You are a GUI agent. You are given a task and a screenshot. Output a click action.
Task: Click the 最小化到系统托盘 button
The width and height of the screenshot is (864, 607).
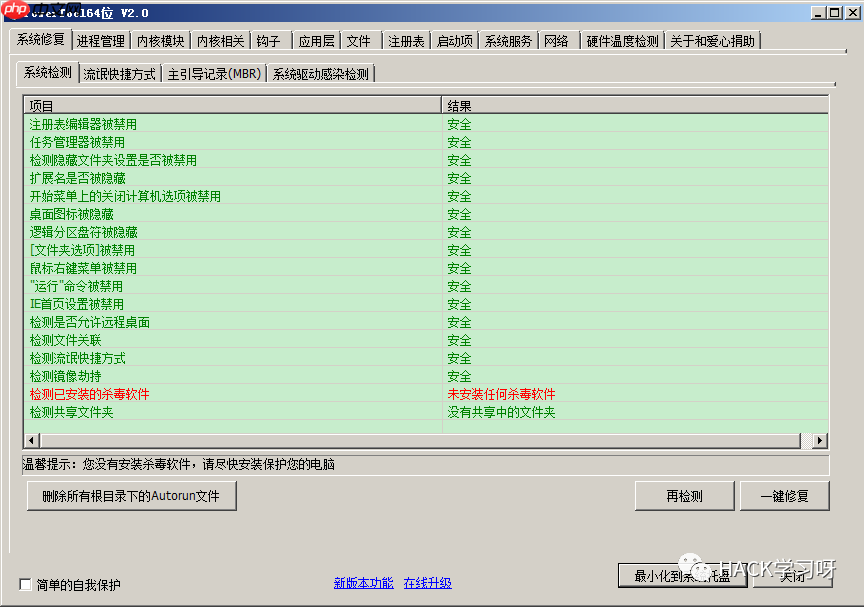point(683,575)
